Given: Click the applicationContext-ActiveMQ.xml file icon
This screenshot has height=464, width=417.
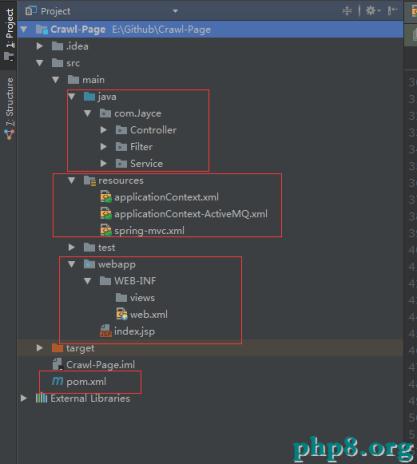Looking at the screenshot, I should click(106, 214).
